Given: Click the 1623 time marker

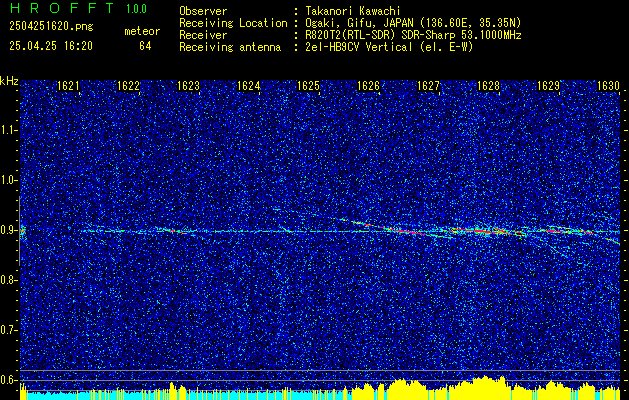Looking at the screenshot, I should pos(188,85).
